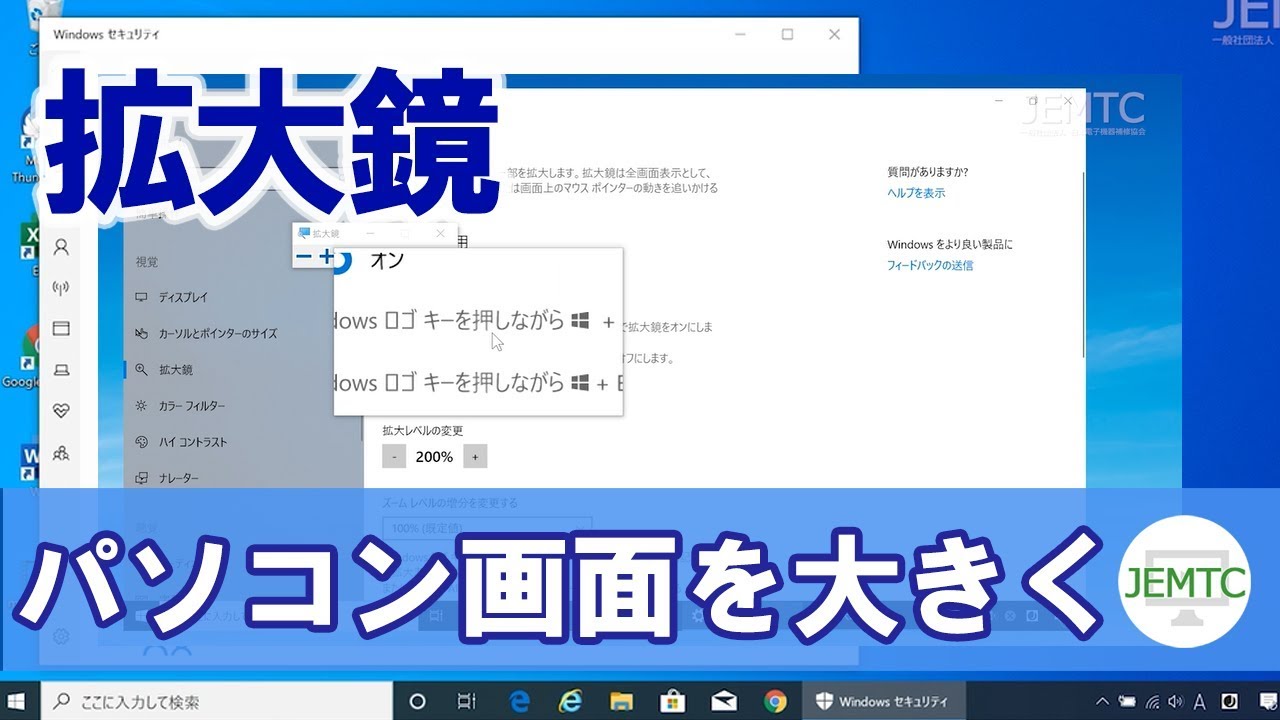Expand the hidden icons chevron in system tray
The width and height of the screenshot is (1280, 720).
pyautogui.click(x=1102, y=700)
